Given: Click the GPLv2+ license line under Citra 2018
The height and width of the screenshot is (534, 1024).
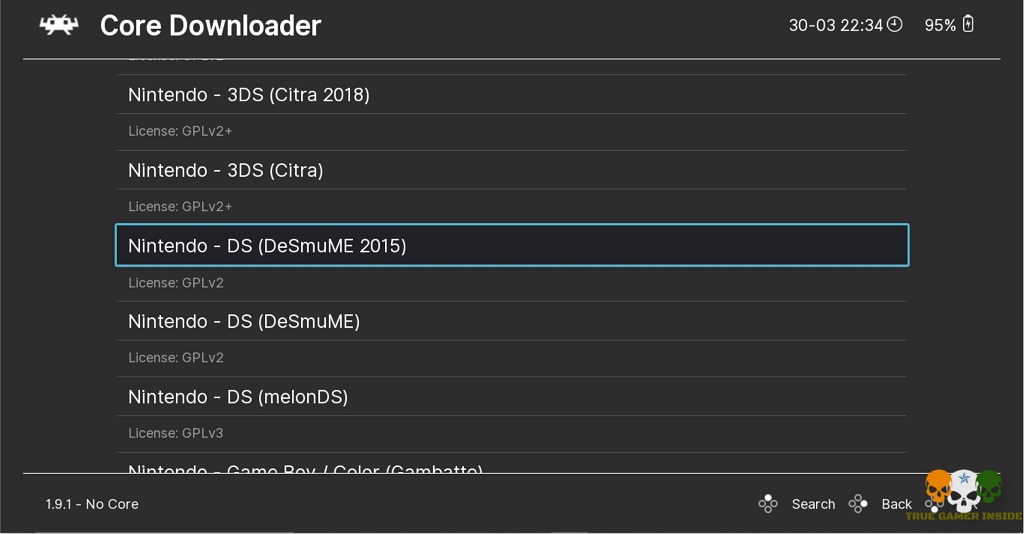Looking at the screenshot, I should pos(180,131).
